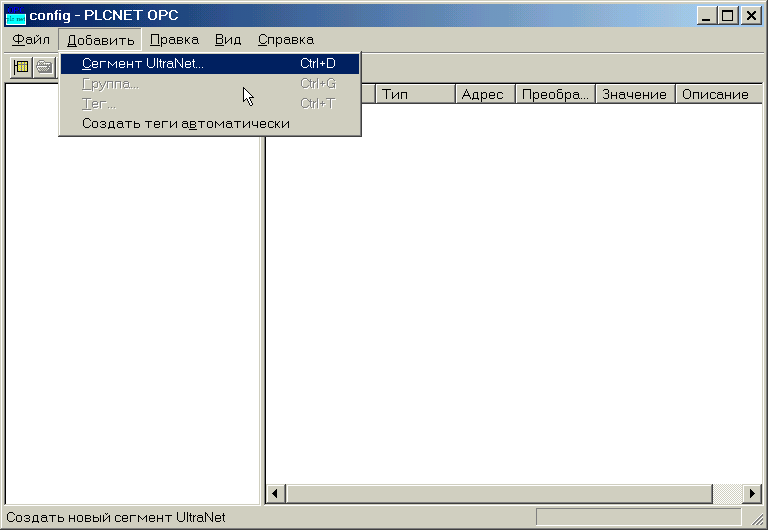This screenshot has height=530, width=768.
Task: Select Сегмент UltraNet... menu entry
Action: (x=210, y=64)
